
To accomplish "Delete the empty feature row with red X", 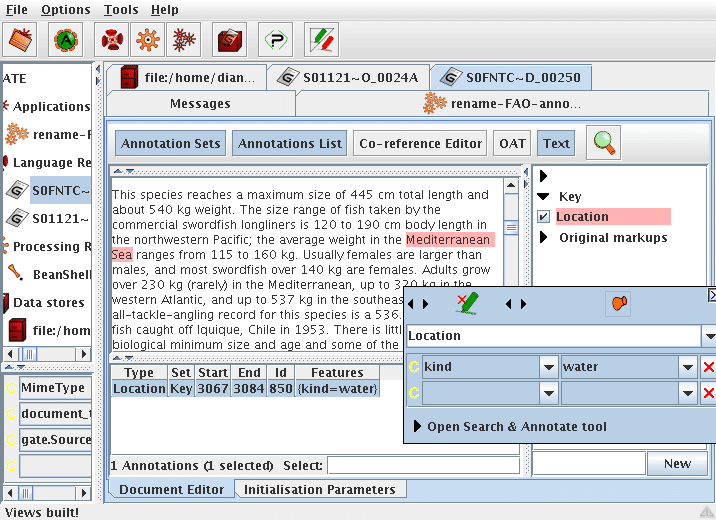I will tap(708, 393).
